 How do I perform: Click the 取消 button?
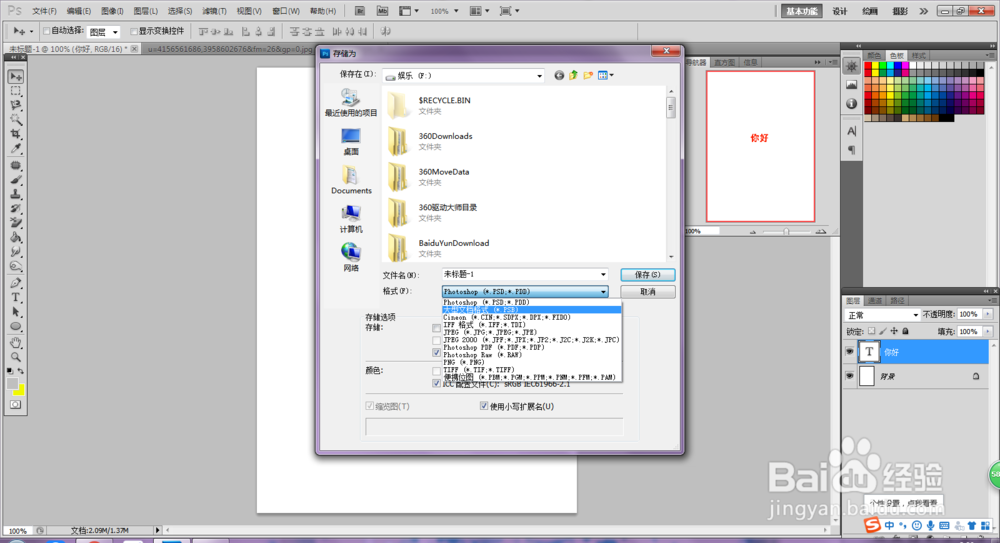pyautogui.click(x=647, y=292)
